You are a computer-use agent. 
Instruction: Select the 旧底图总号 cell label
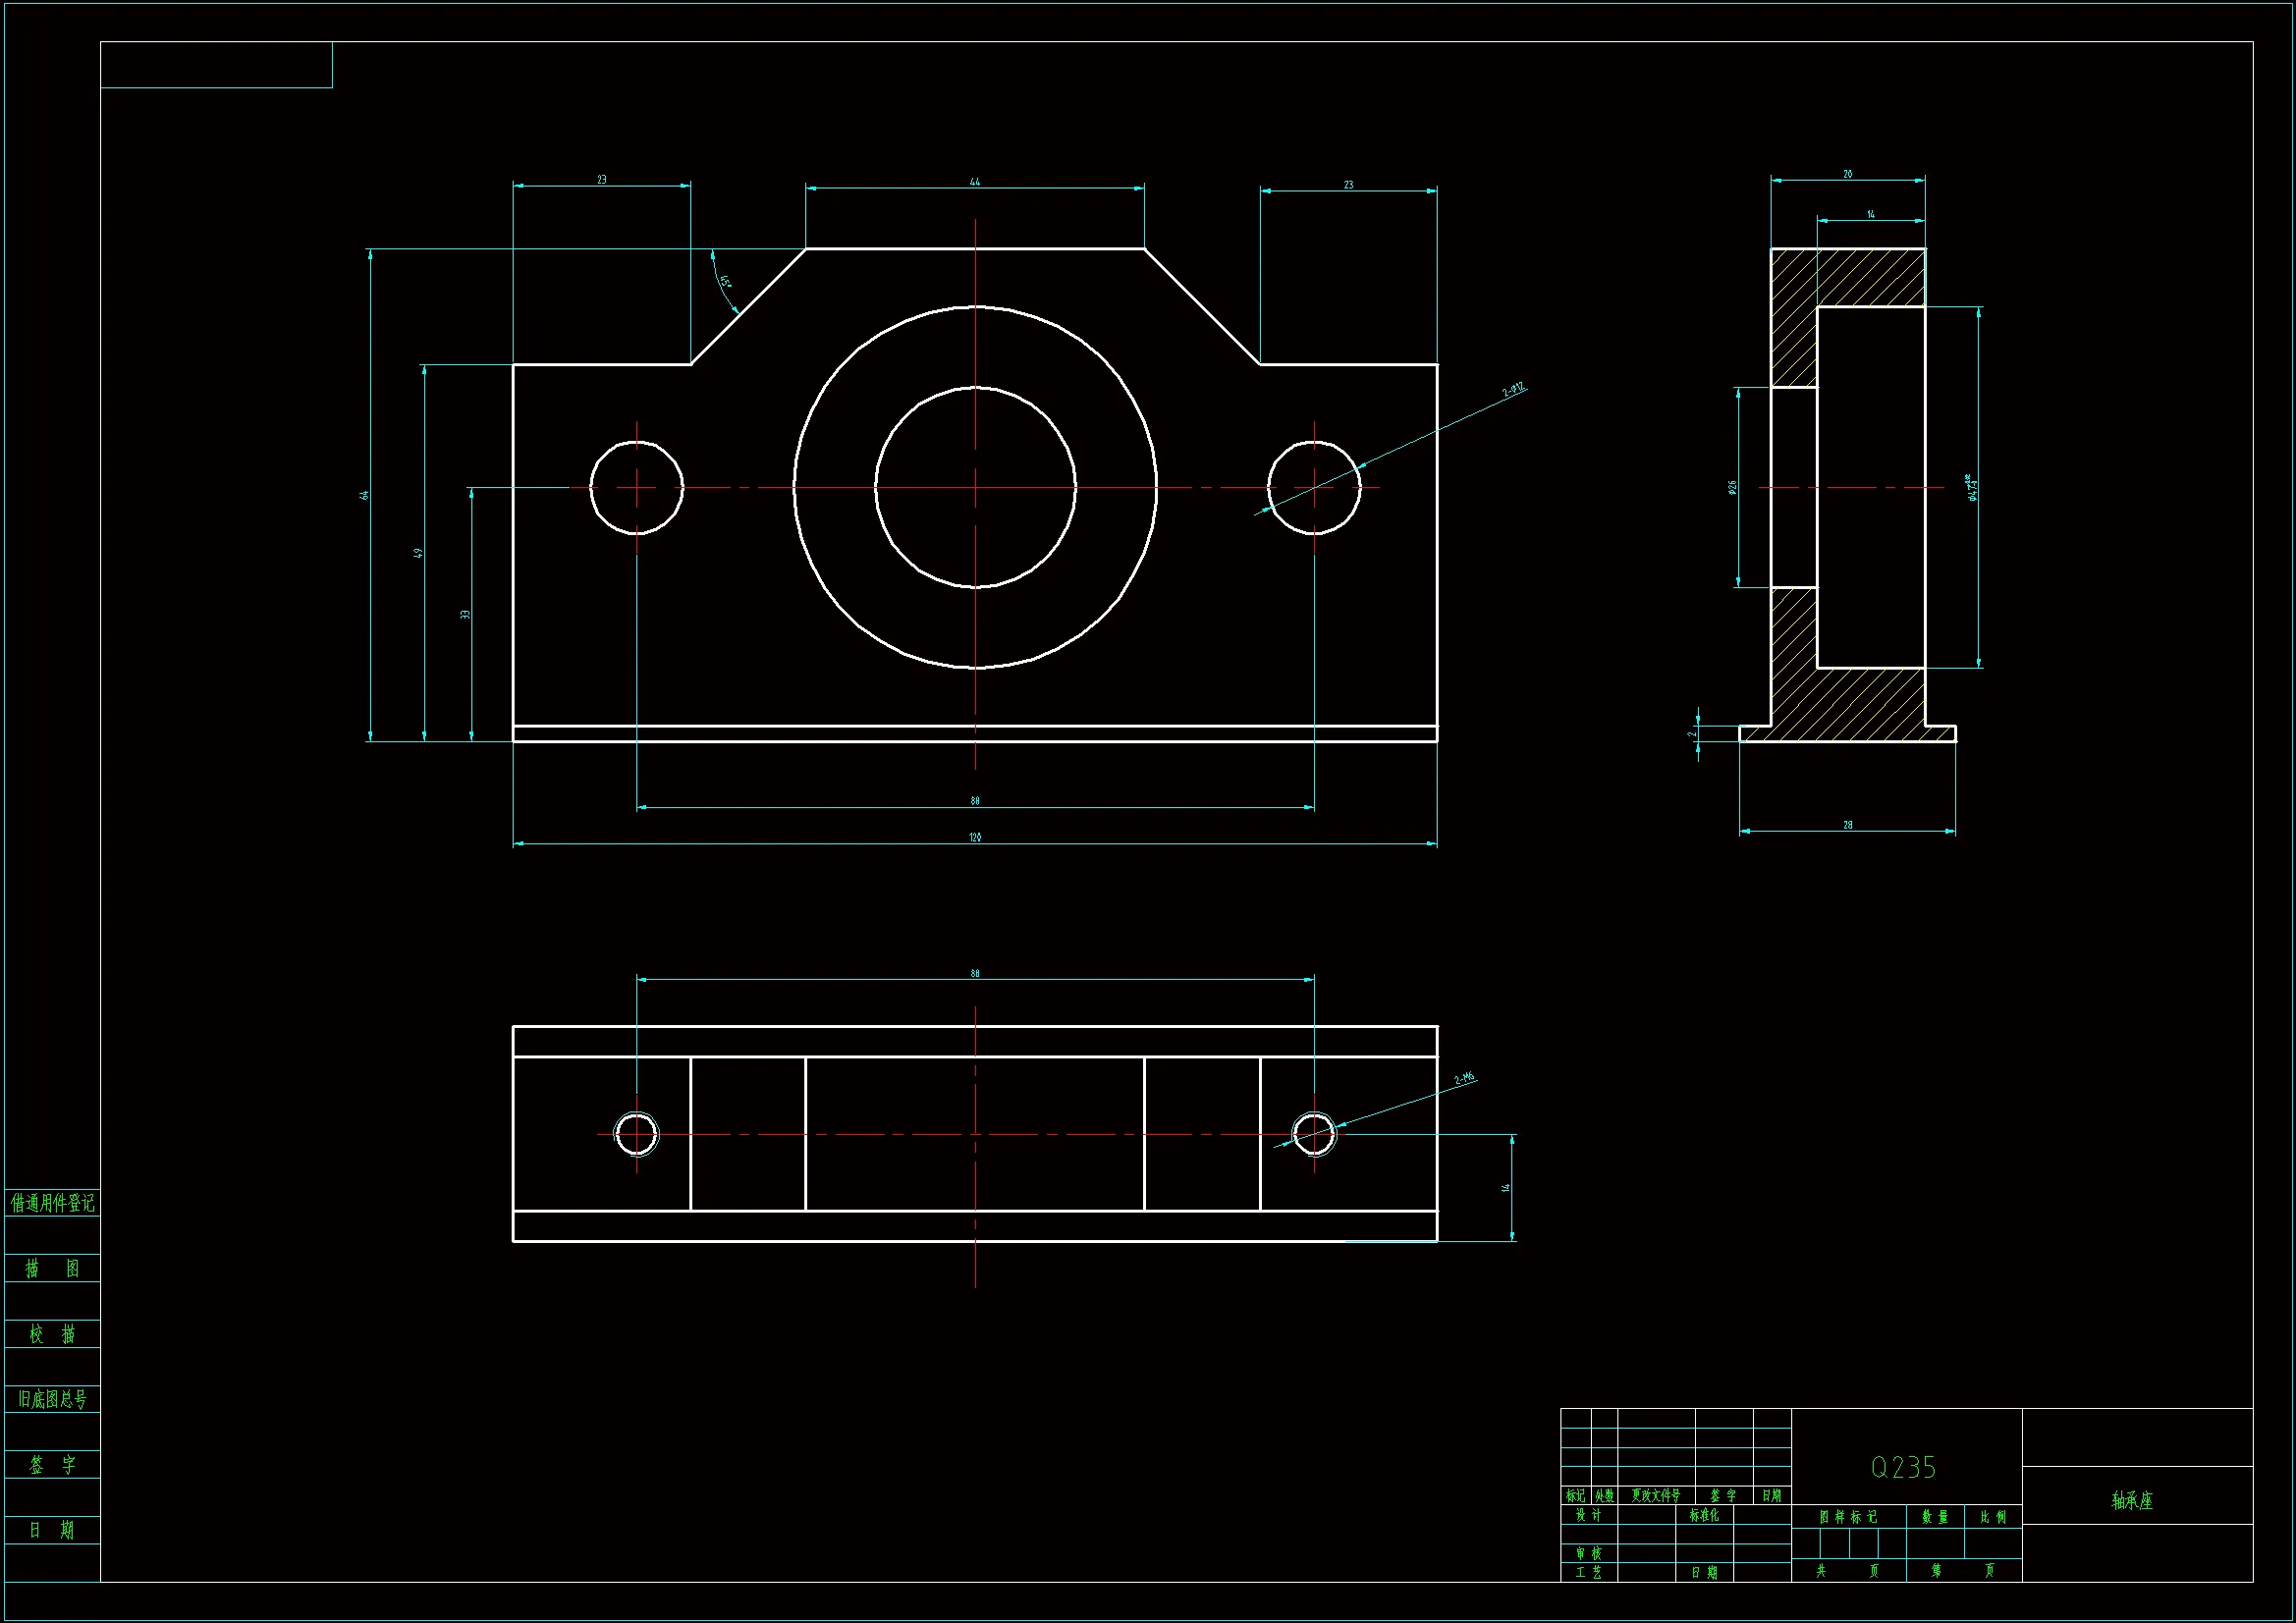[52, 1399]
